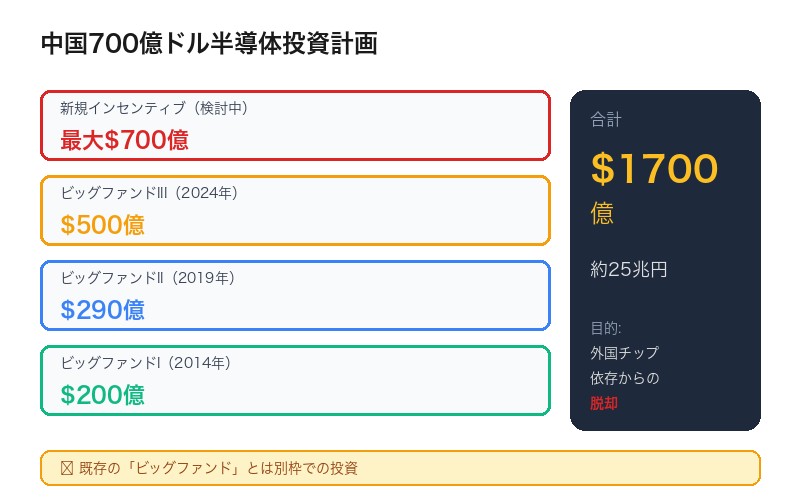800x500 pixels.
Task: Select the 新規インセンティブ（検討中） label
Action: pos(154,108)
